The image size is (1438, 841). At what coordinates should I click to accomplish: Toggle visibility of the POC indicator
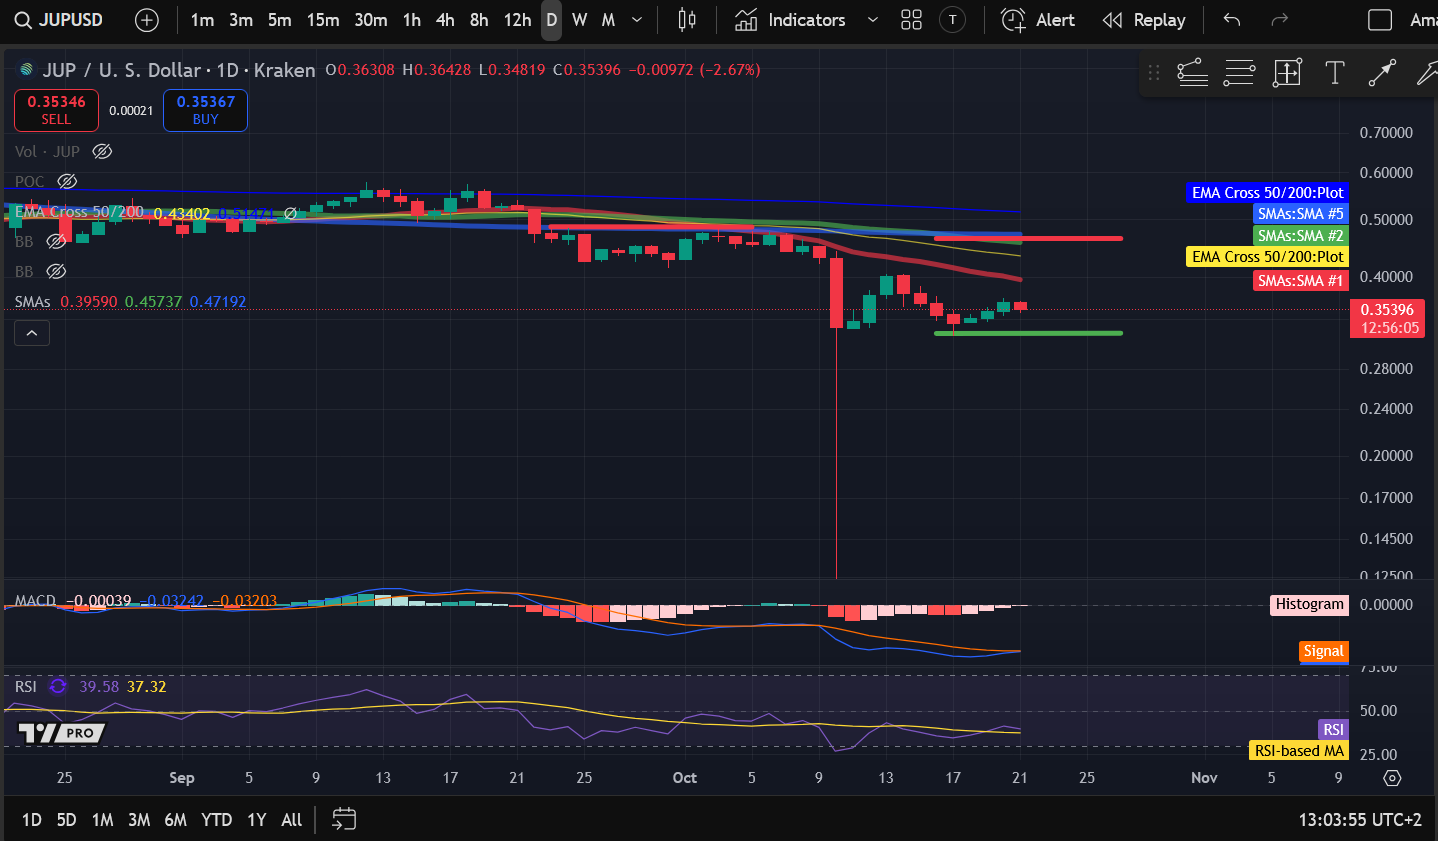(x=67, y=182)
